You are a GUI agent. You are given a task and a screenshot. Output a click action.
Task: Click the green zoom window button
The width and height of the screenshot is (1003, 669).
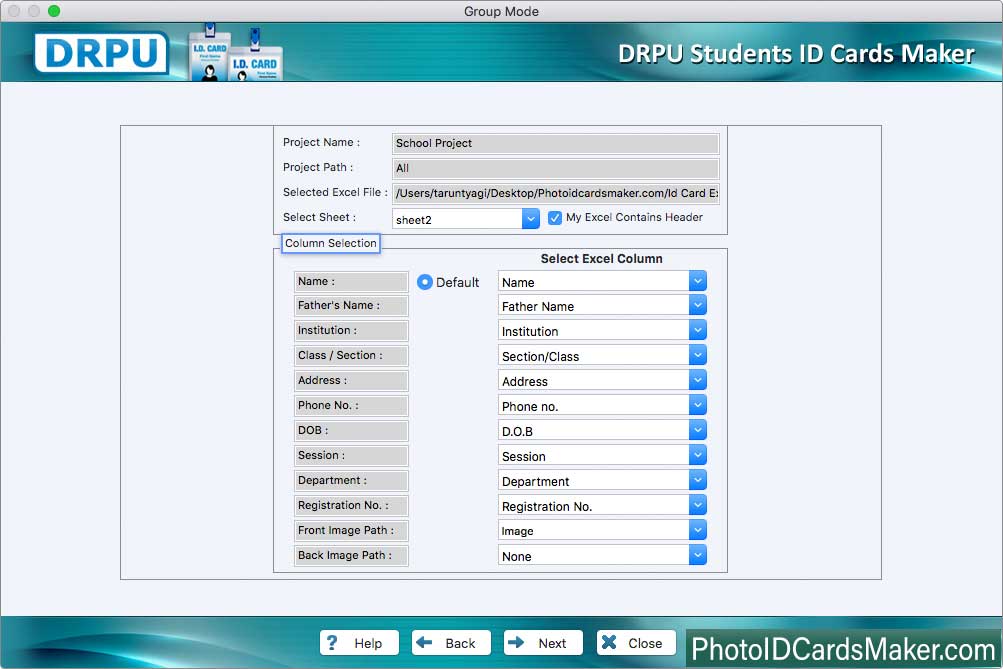pyautogui.click(x=54, y=11)
